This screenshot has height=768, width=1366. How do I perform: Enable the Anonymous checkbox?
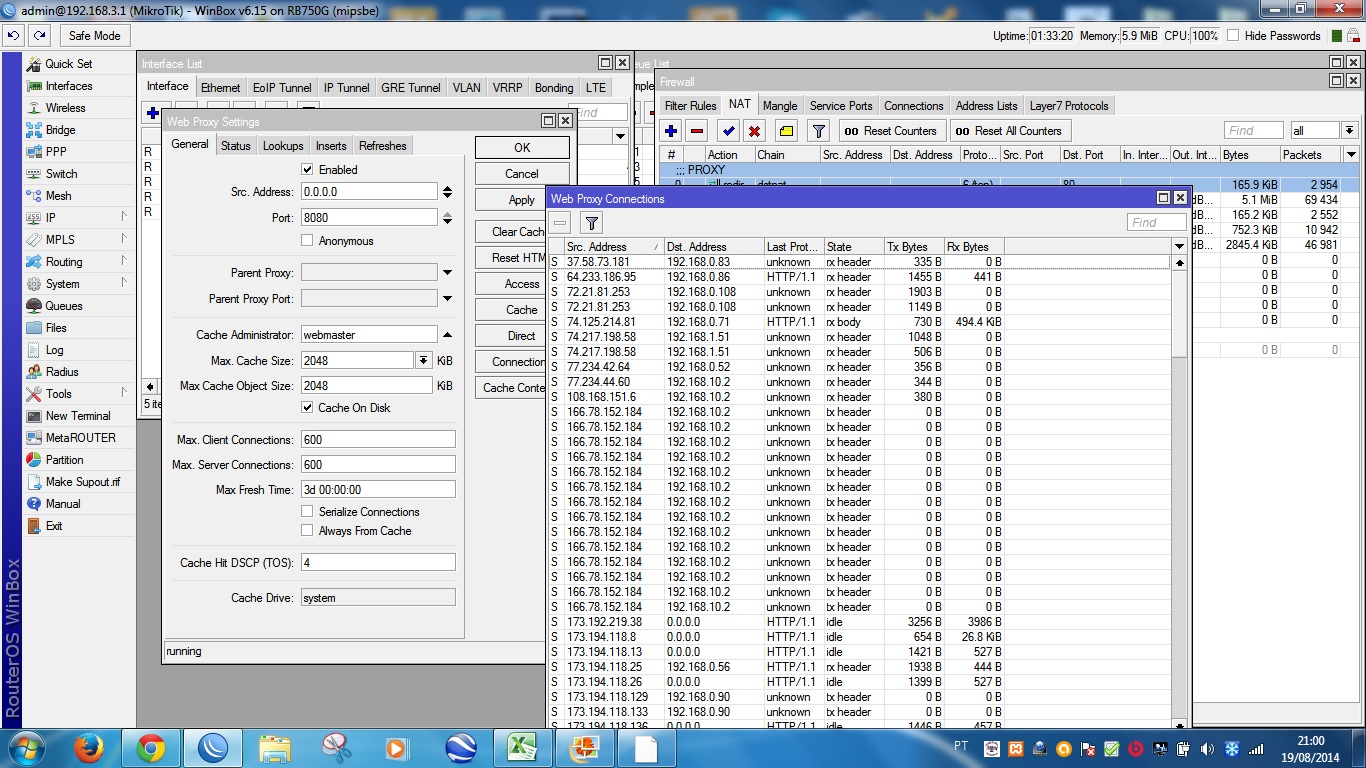(x=307, y=241)
